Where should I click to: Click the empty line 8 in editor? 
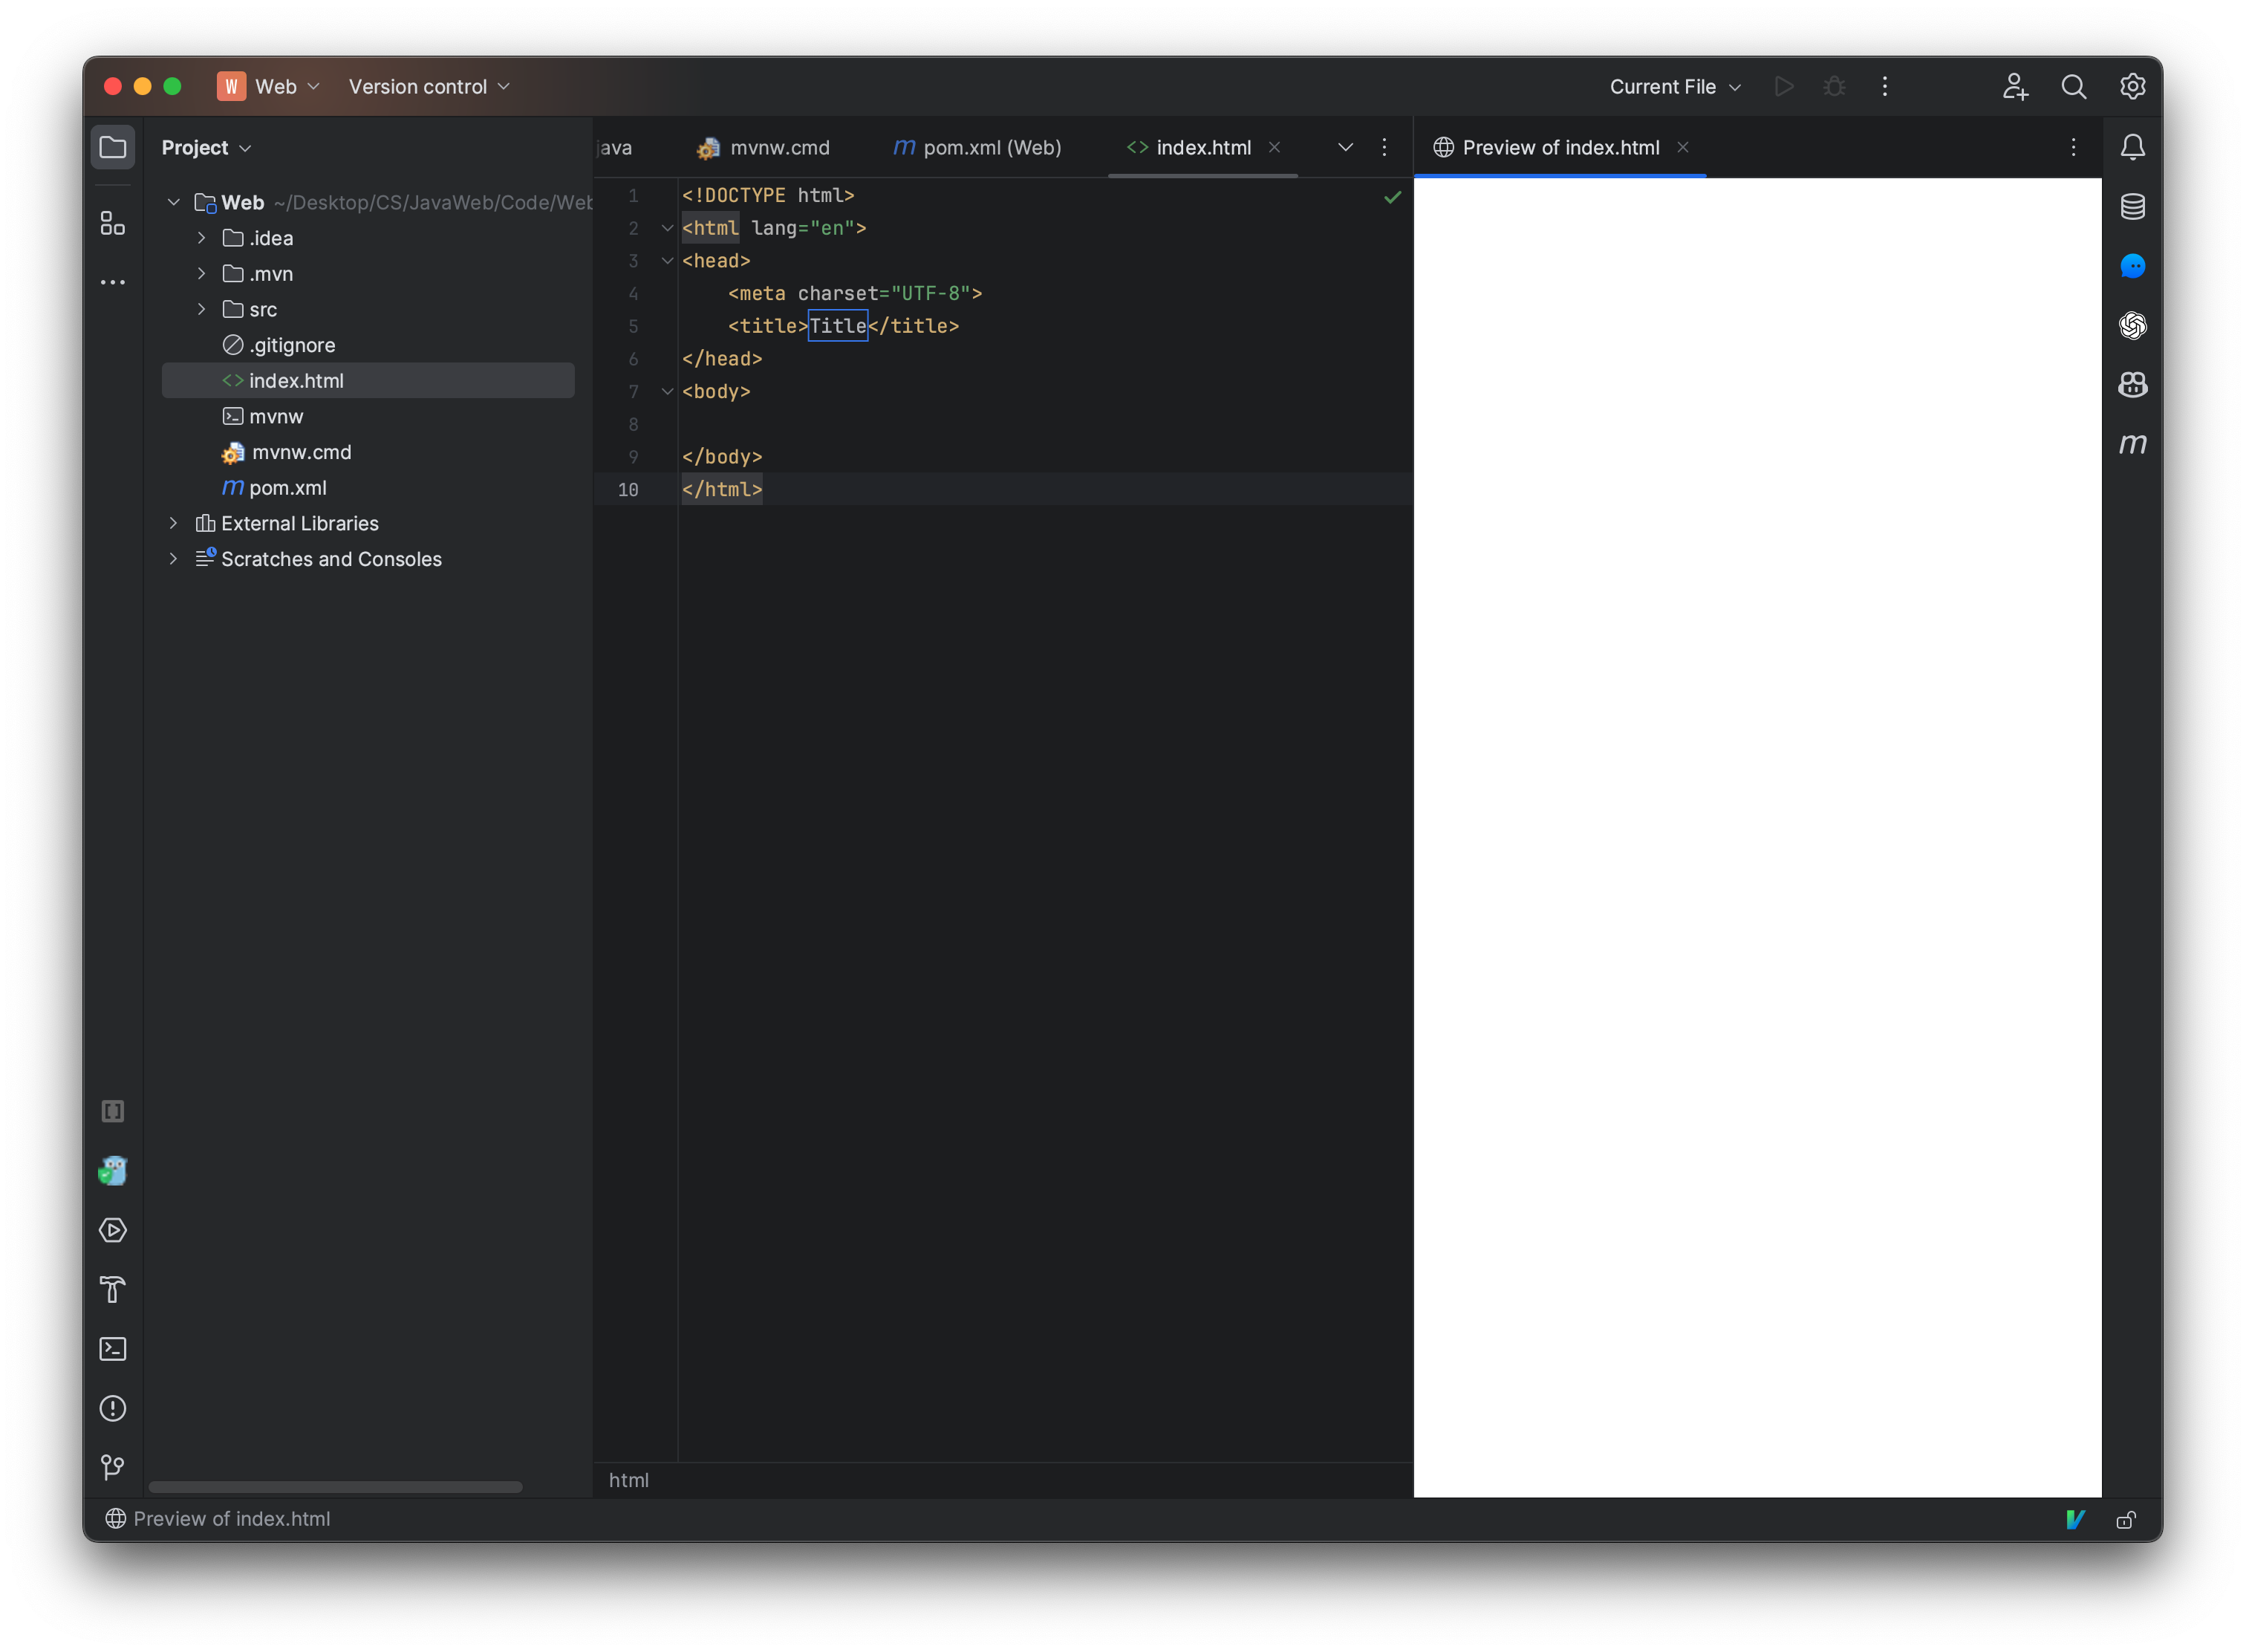pos(1045,425)
